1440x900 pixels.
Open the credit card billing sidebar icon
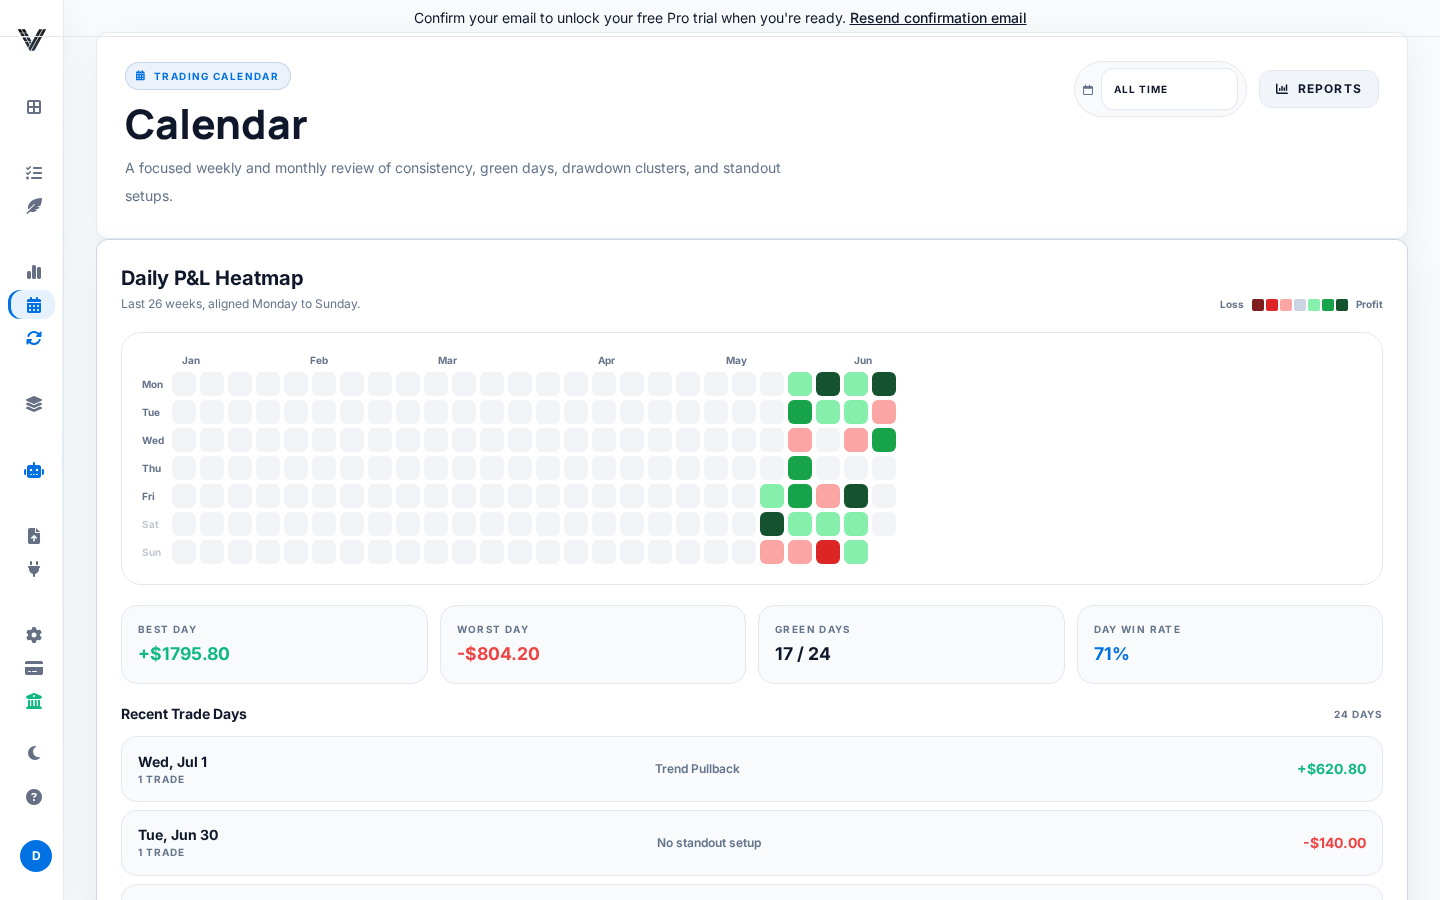click(34, 668)
